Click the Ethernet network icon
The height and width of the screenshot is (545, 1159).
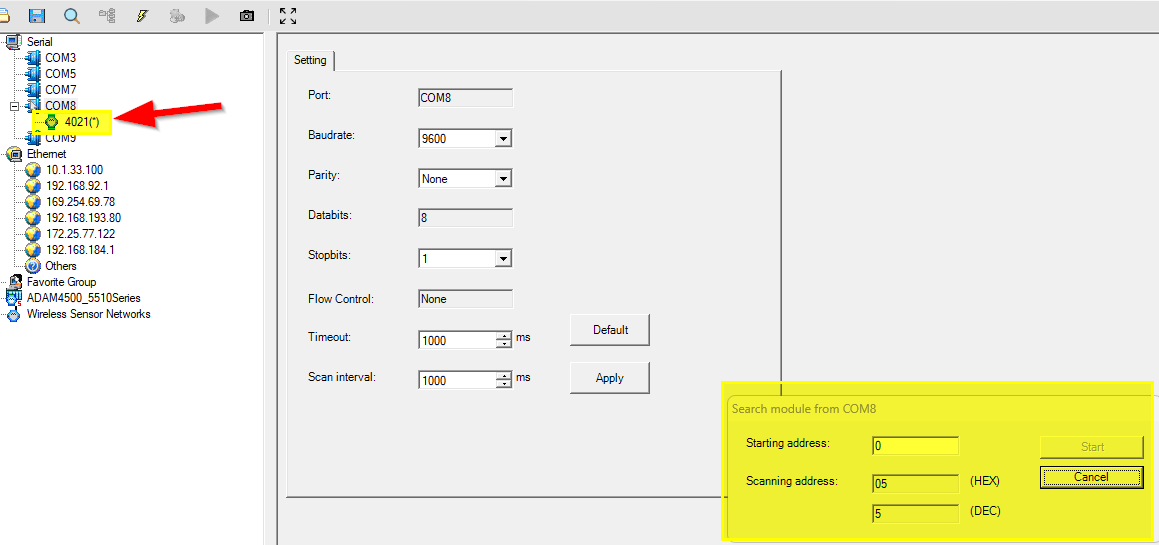(13, 154)
